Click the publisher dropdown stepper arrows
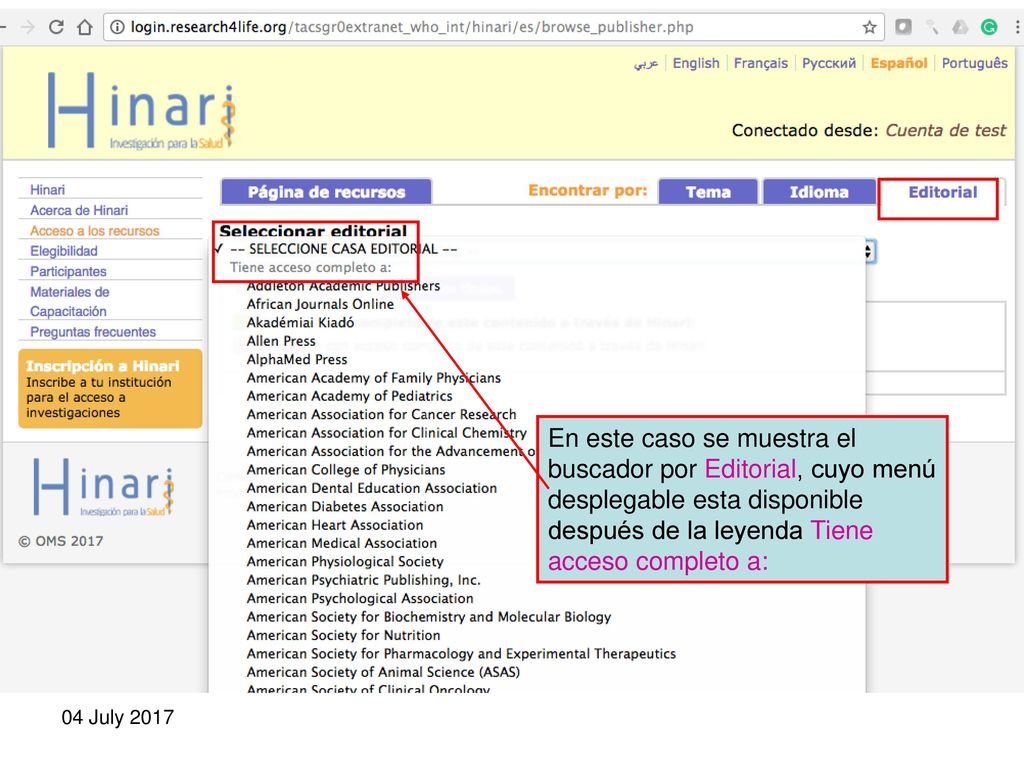The width and height of the screenshot is (1024, 768). point(868,251)
